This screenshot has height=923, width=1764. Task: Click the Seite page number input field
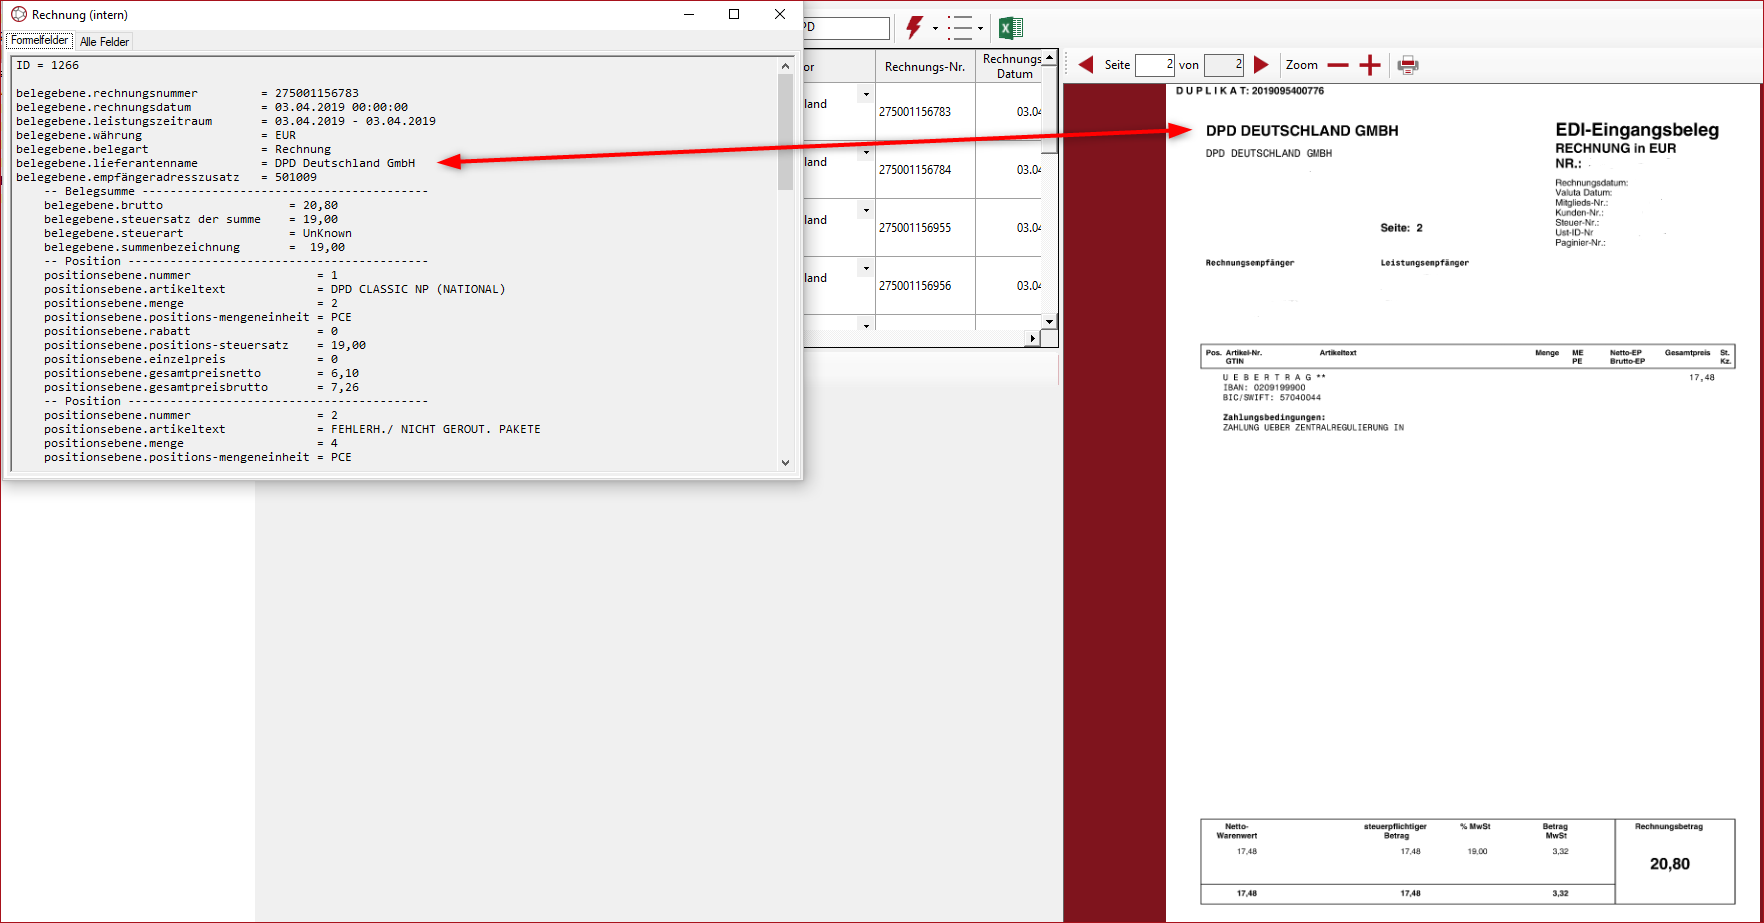[x=1154, y=65]
